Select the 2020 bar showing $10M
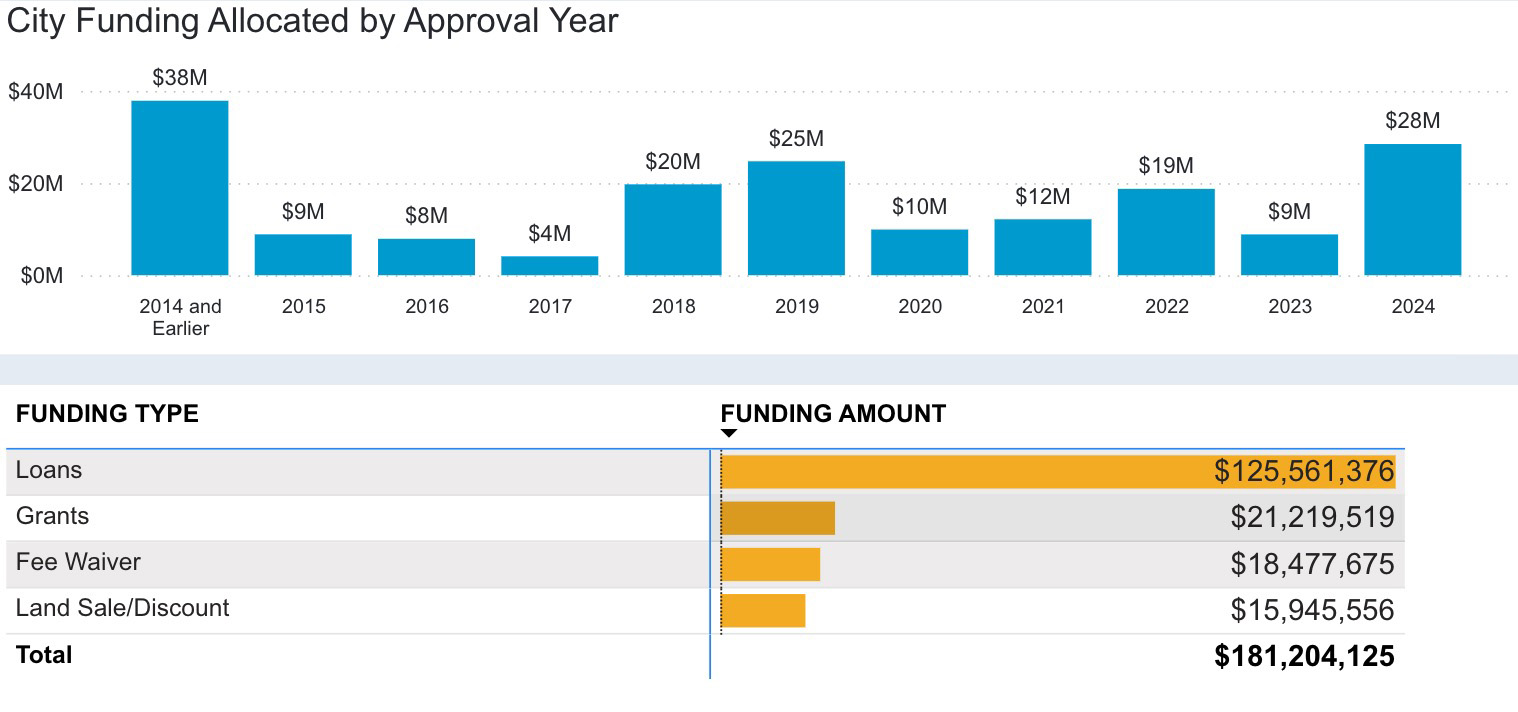 click(x=919, y=252)
